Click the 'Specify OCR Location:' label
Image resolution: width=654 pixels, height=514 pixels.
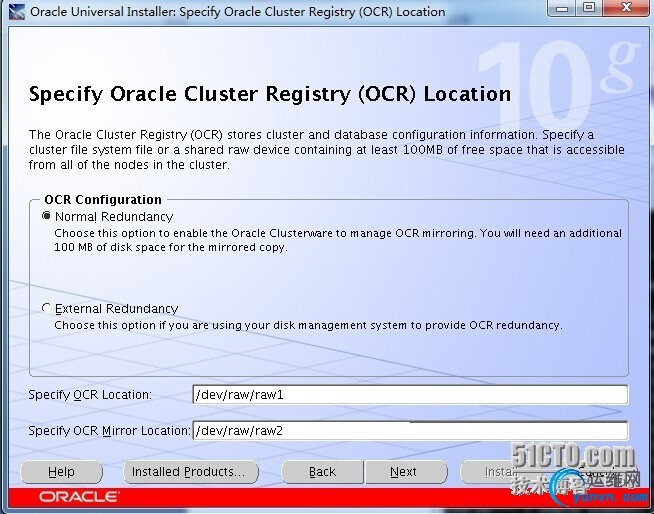point(90,395)
